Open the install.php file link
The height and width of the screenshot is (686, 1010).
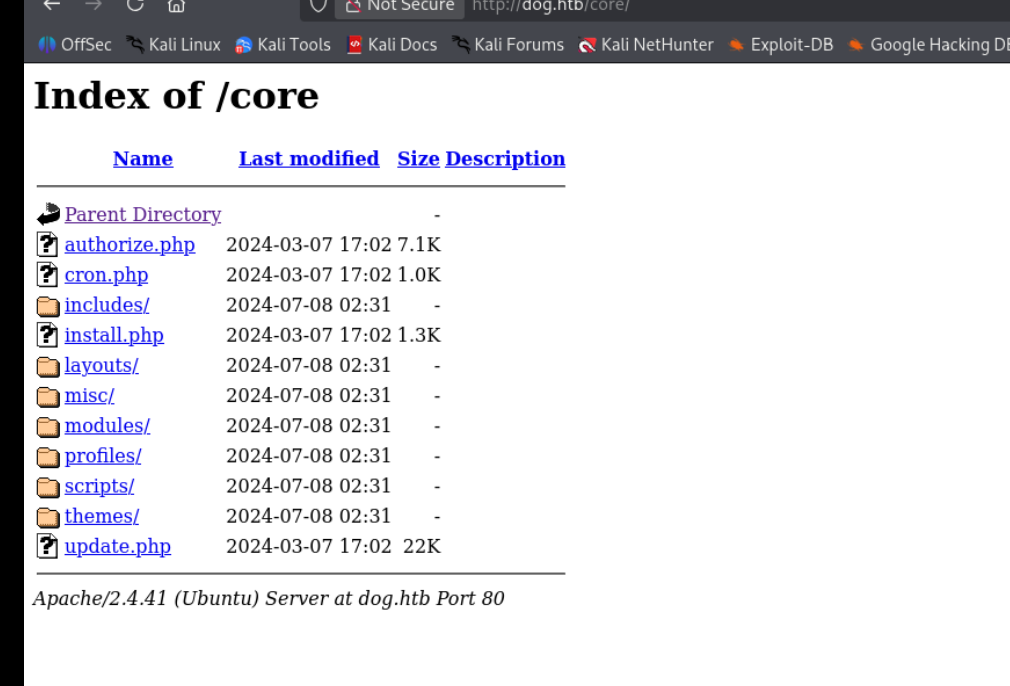click(x=114, y=335)
